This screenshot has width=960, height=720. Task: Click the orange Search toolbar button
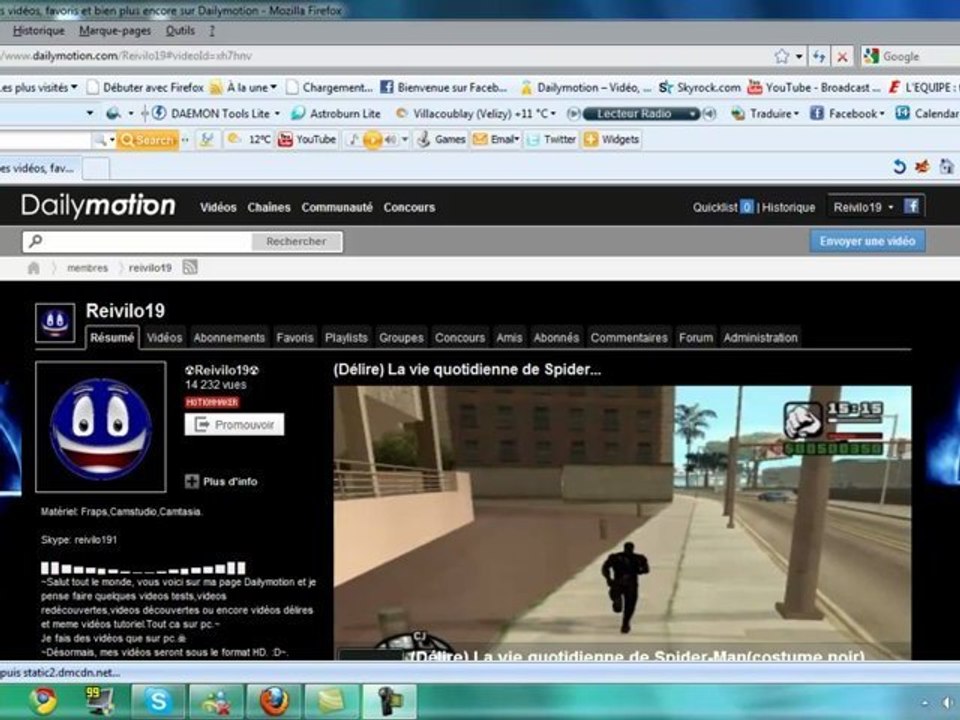148,140
